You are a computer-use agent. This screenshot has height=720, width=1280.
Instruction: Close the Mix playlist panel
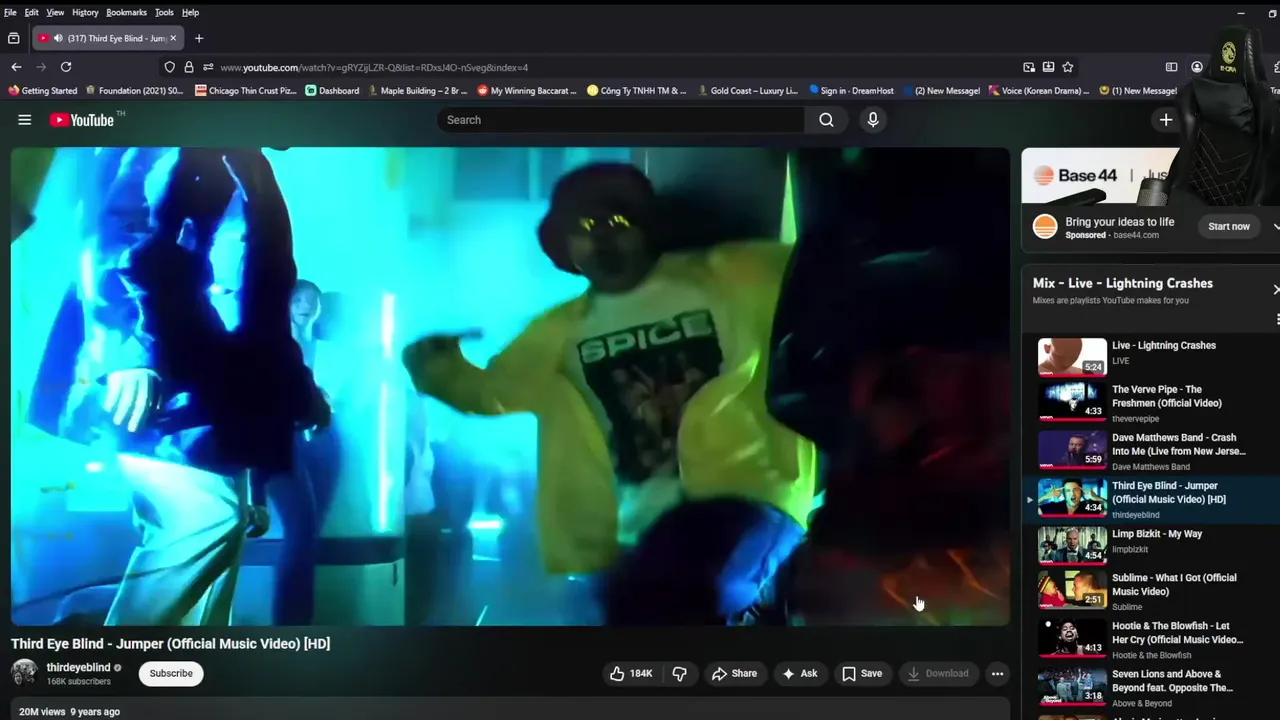[x=1275, y=289]
